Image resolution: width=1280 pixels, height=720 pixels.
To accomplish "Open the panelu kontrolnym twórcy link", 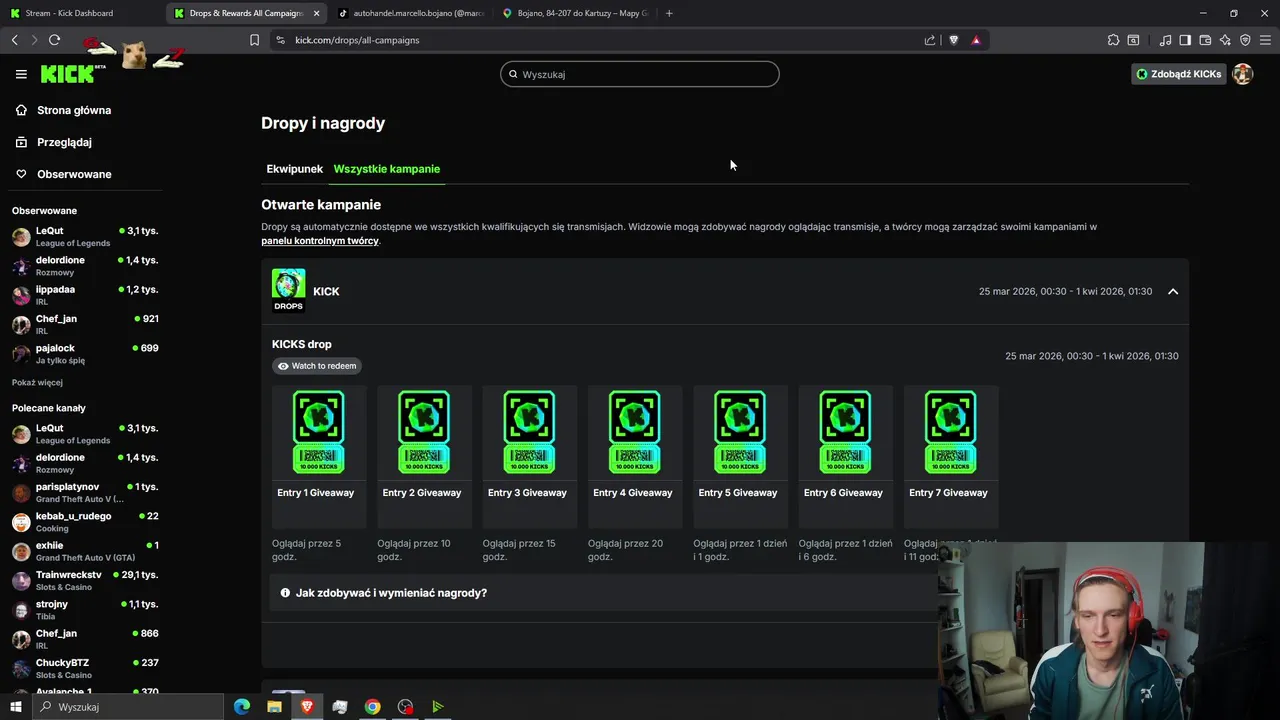I will [x=320, y=241].
